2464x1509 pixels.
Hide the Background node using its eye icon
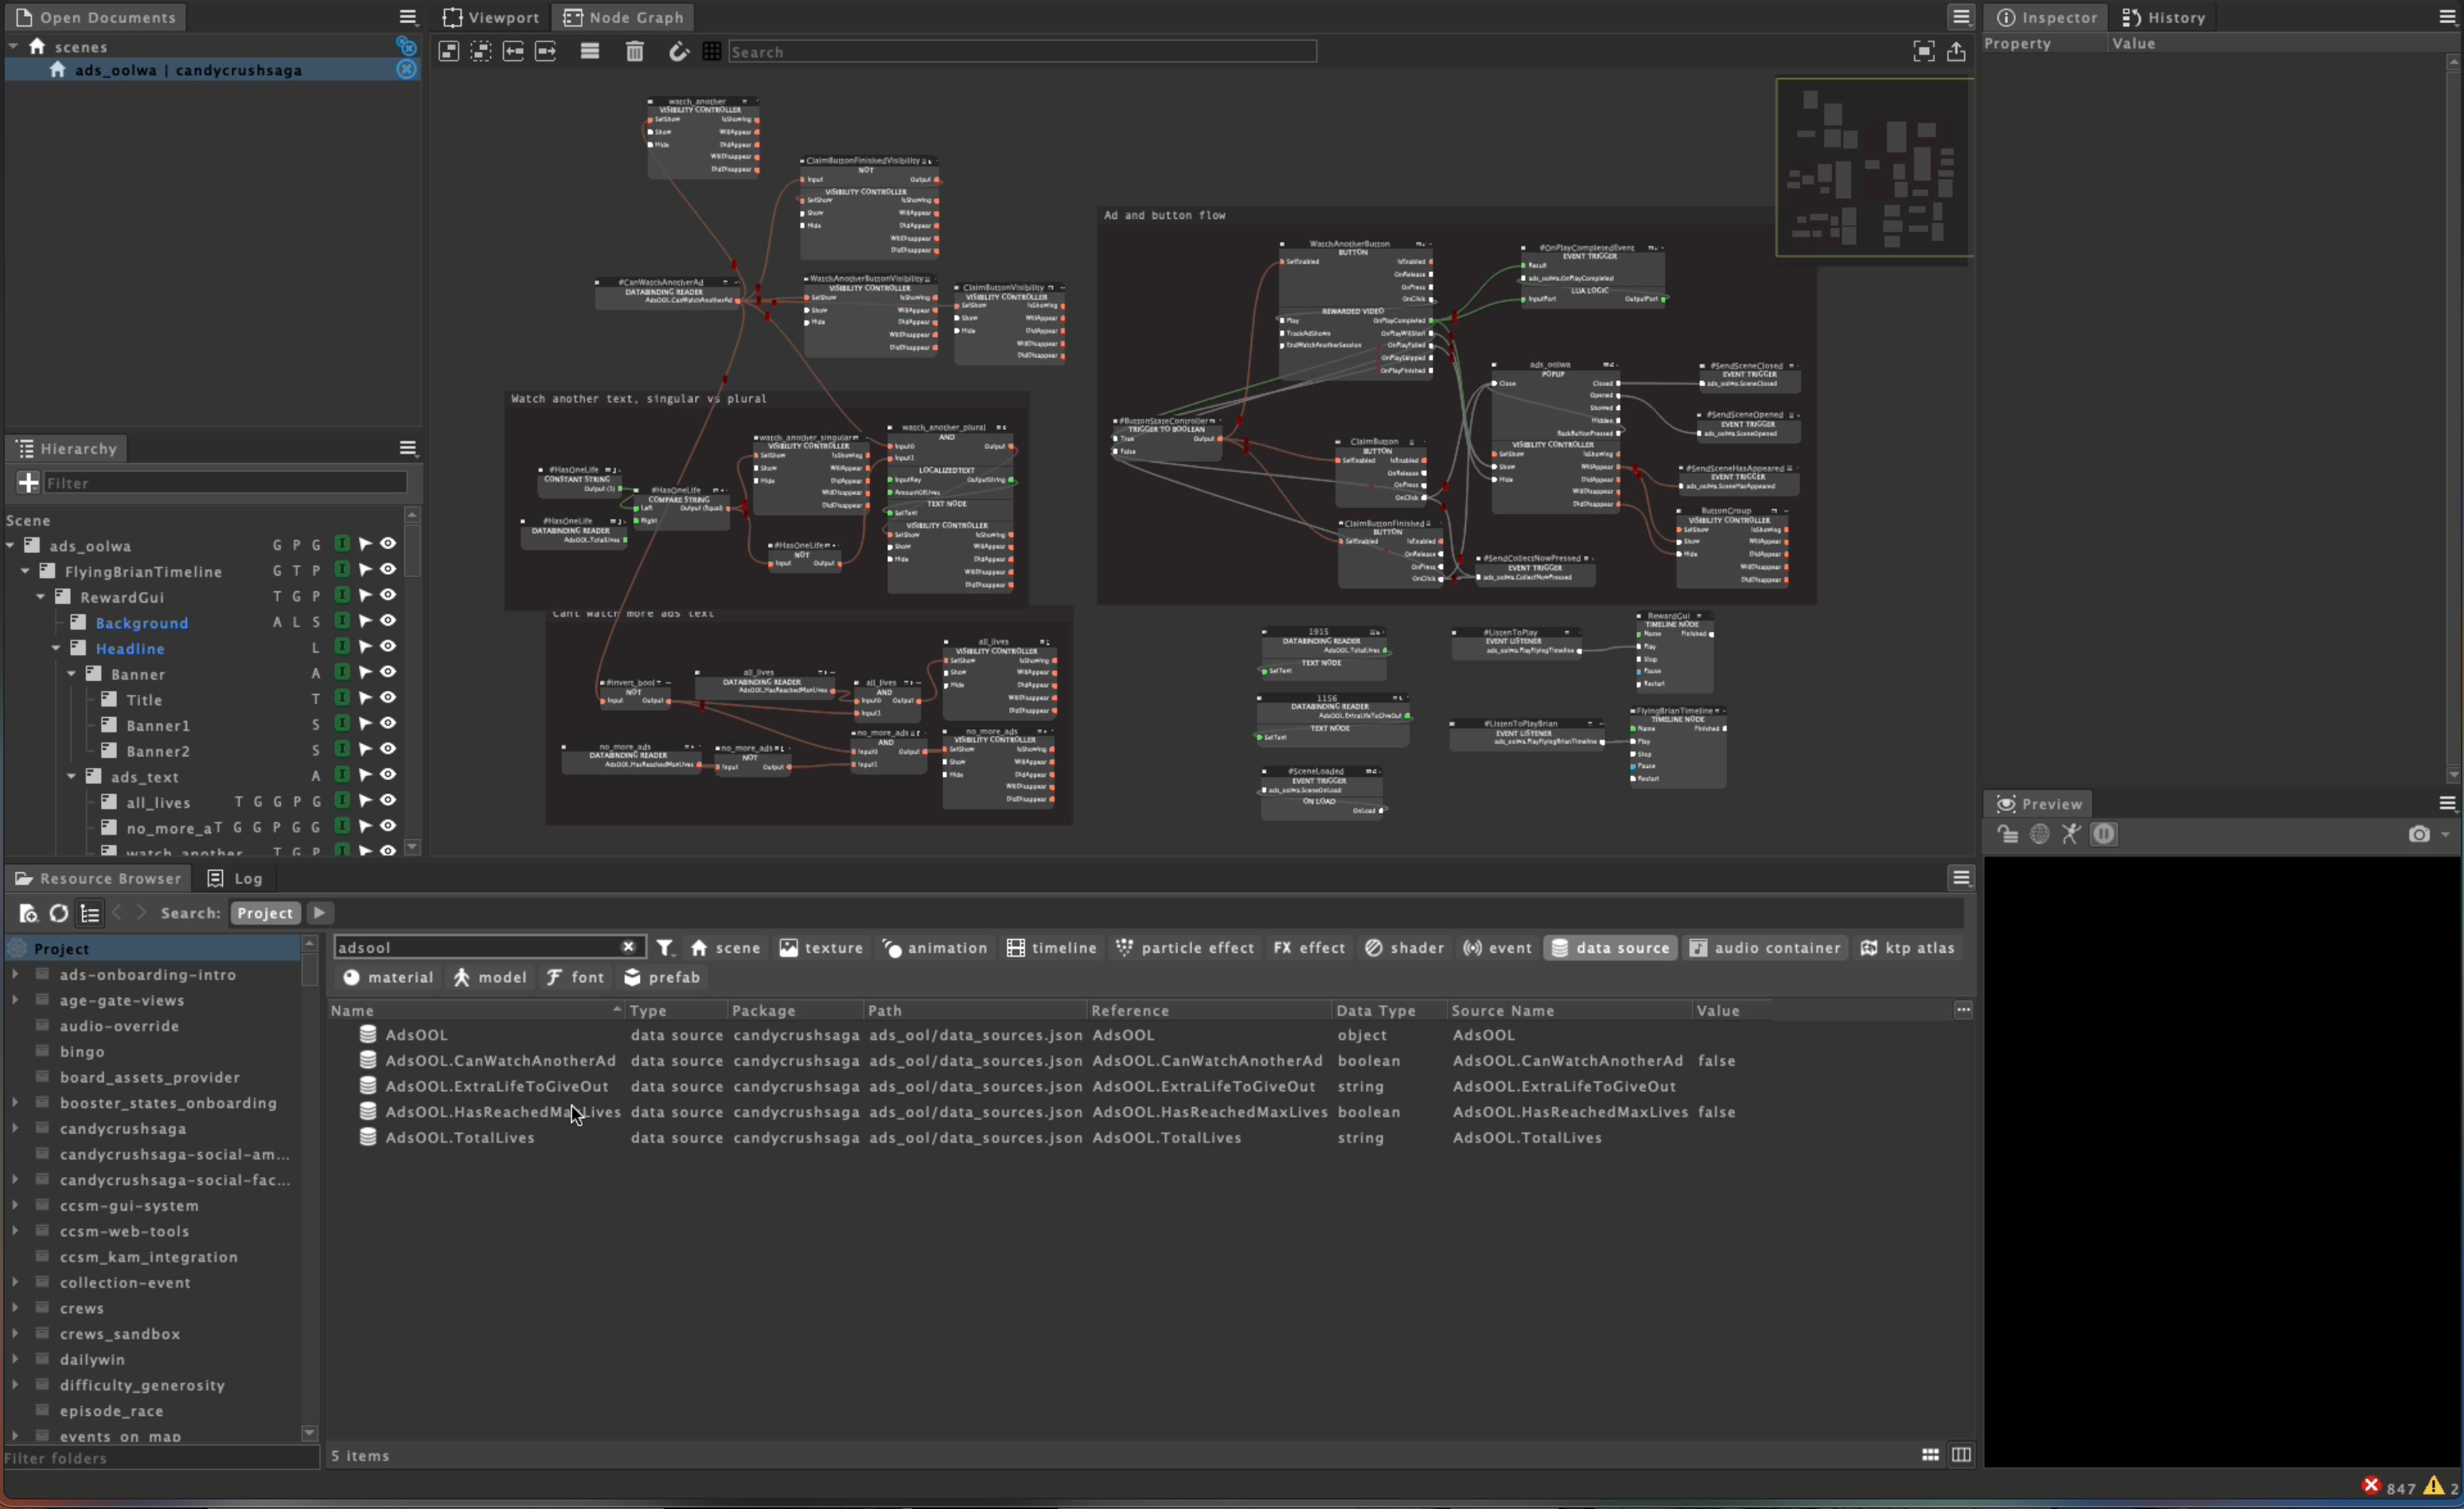[388, 622]
